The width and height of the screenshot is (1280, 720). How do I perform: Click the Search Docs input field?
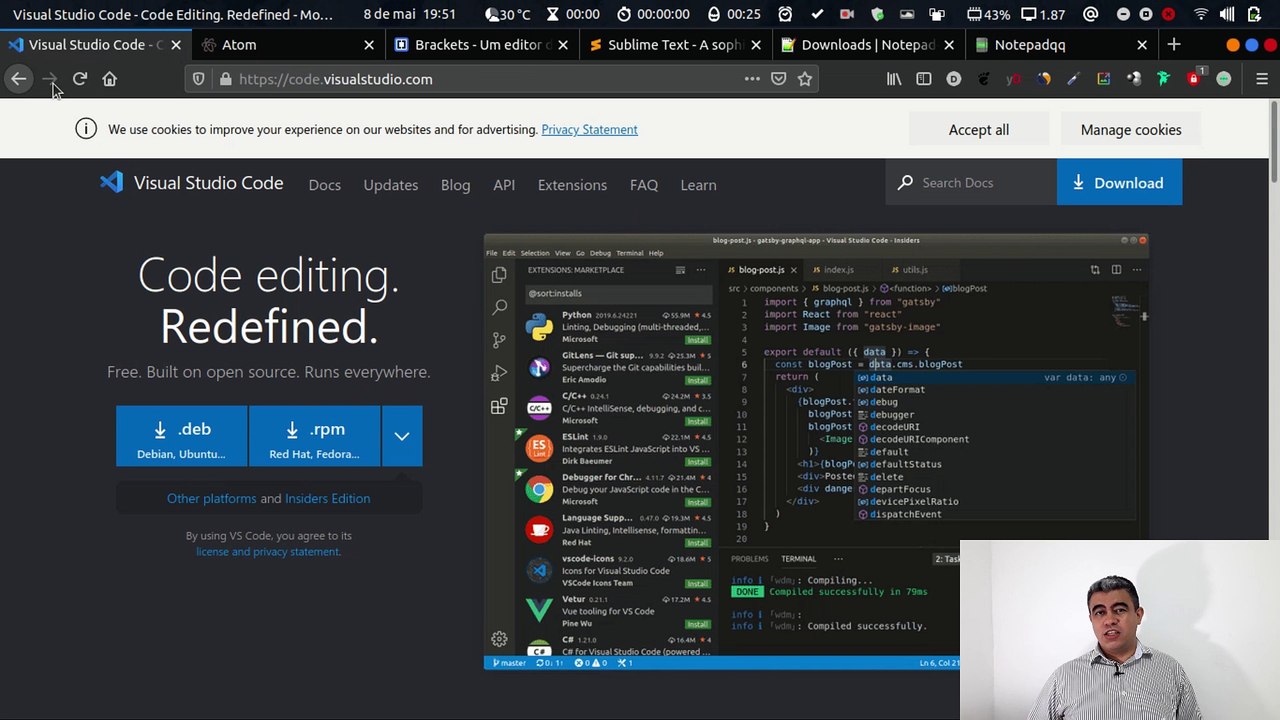980,183
